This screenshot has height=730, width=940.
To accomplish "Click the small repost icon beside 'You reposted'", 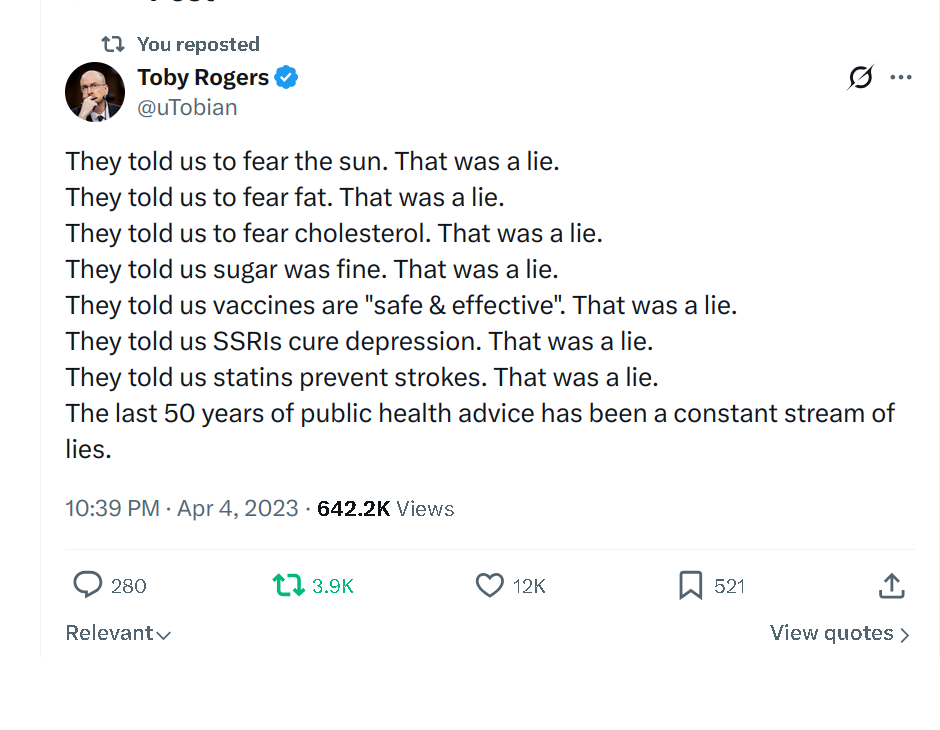I will [x=113, y=44].
